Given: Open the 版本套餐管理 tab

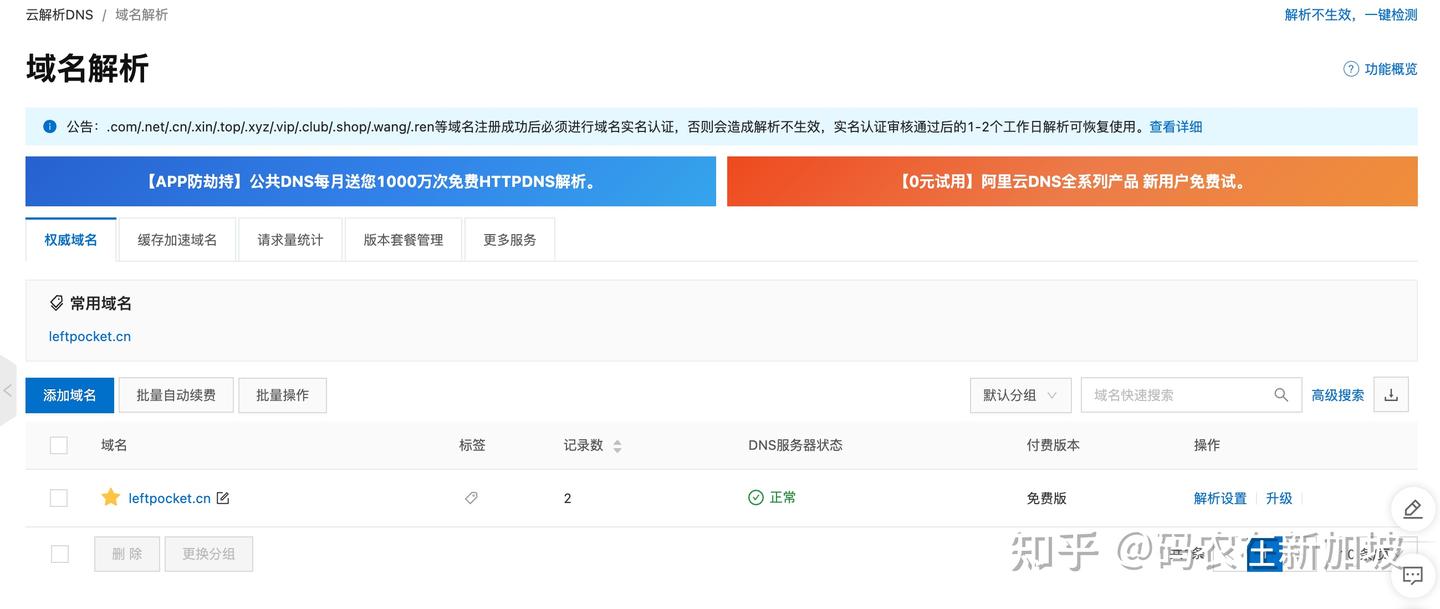Looking at the screenshot, I should pyautogui.click(x=403, y=240).
